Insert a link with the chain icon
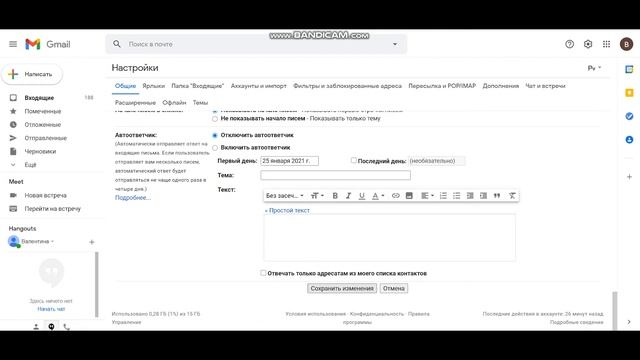 point(396,196)
